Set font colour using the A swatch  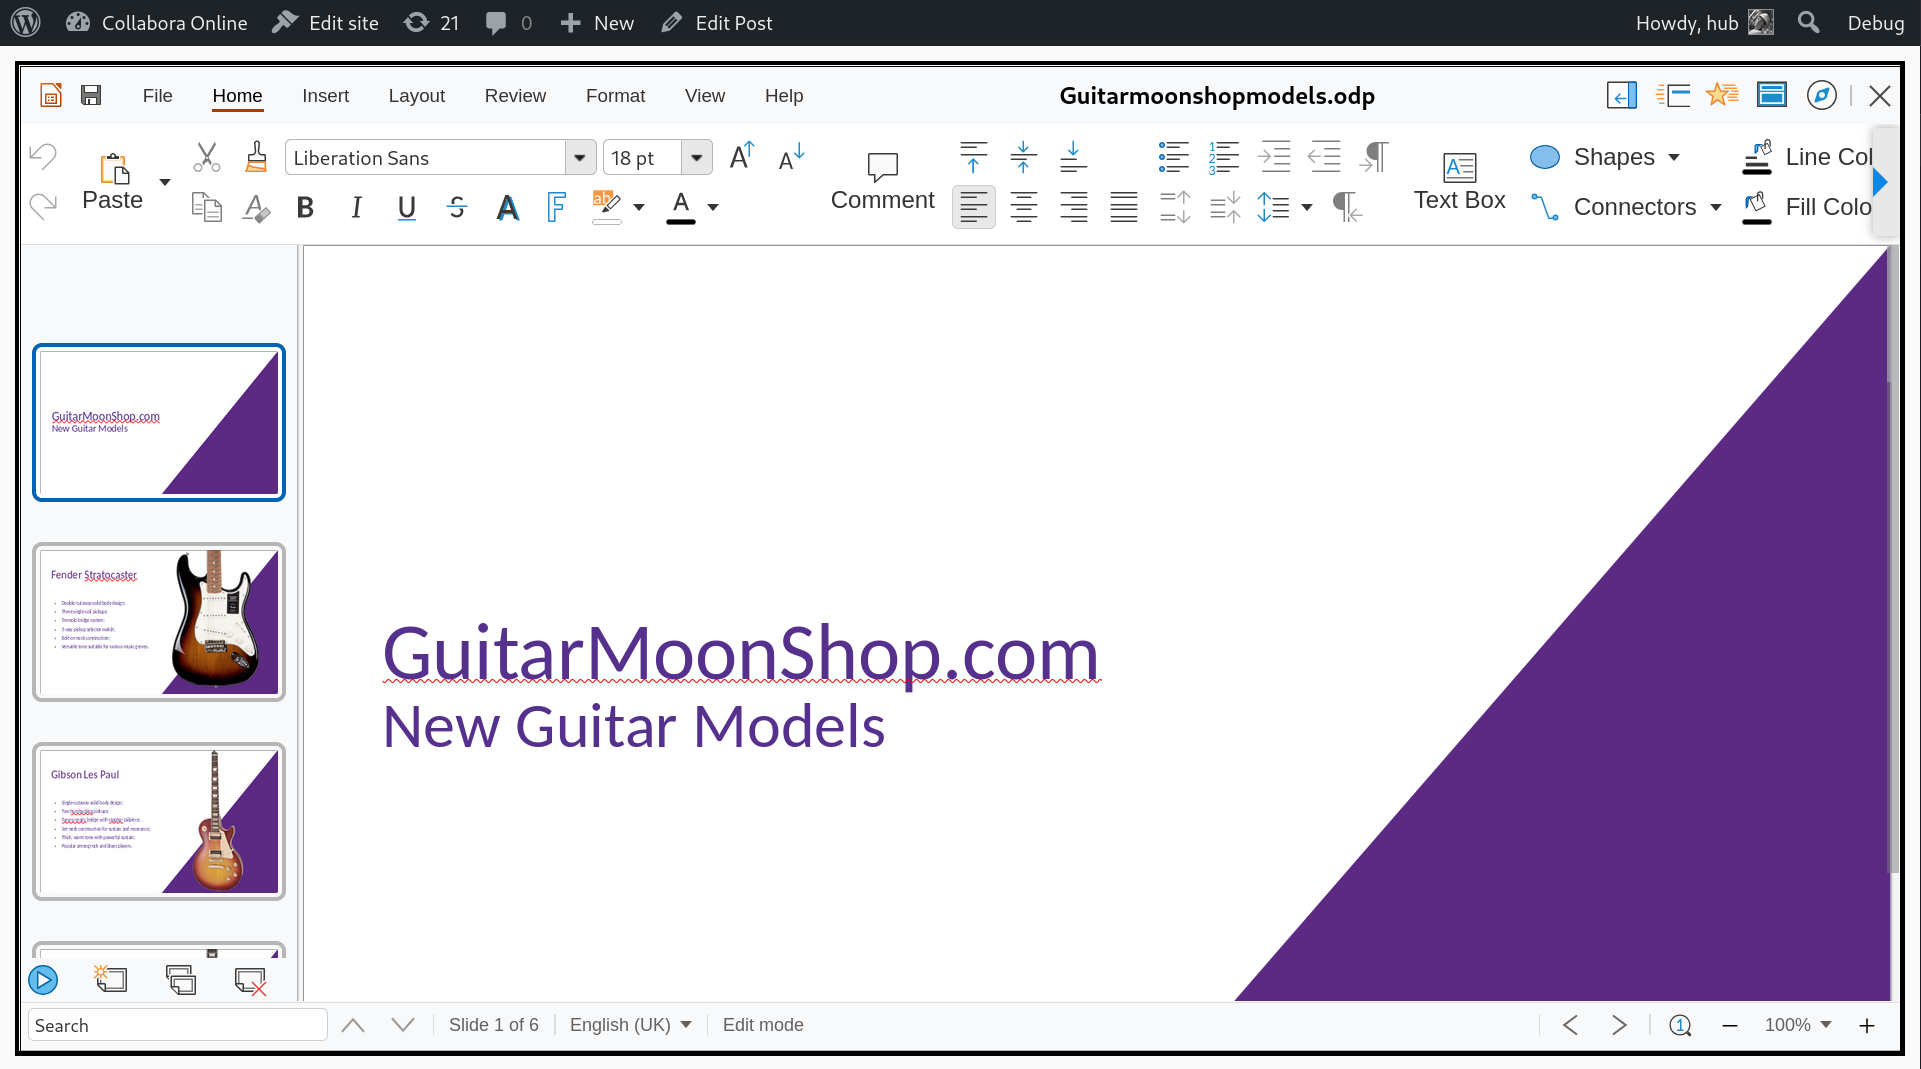tap(681, 207)
